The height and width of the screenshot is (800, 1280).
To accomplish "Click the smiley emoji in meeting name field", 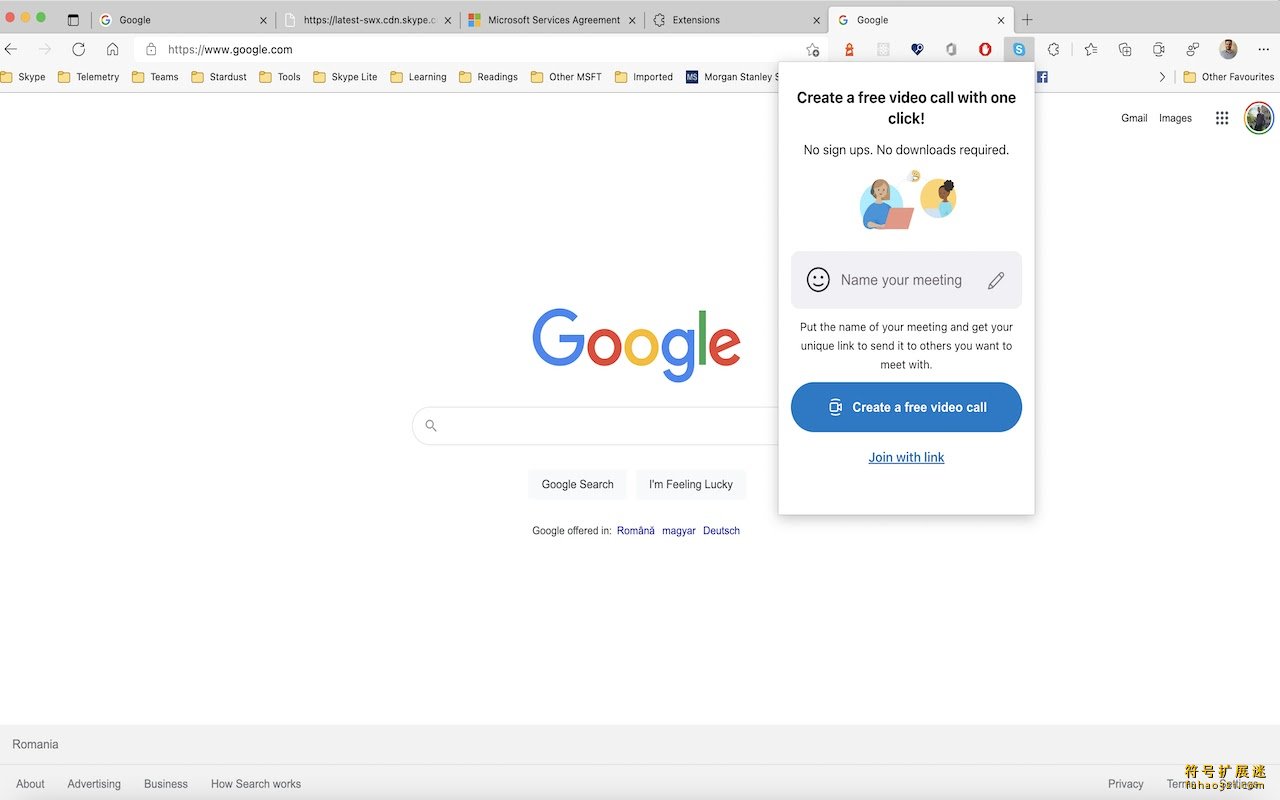I will [x=818, y=280].
